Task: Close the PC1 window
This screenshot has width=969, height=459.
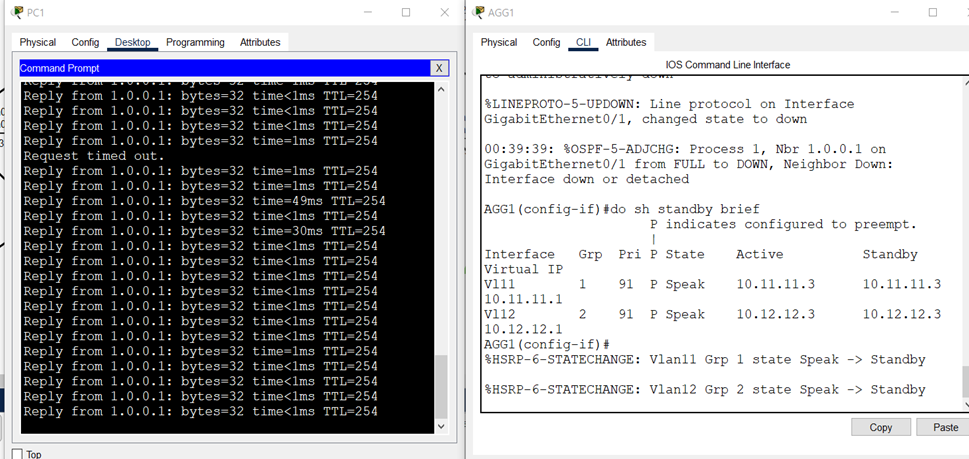Action: [x=444, y=12]
